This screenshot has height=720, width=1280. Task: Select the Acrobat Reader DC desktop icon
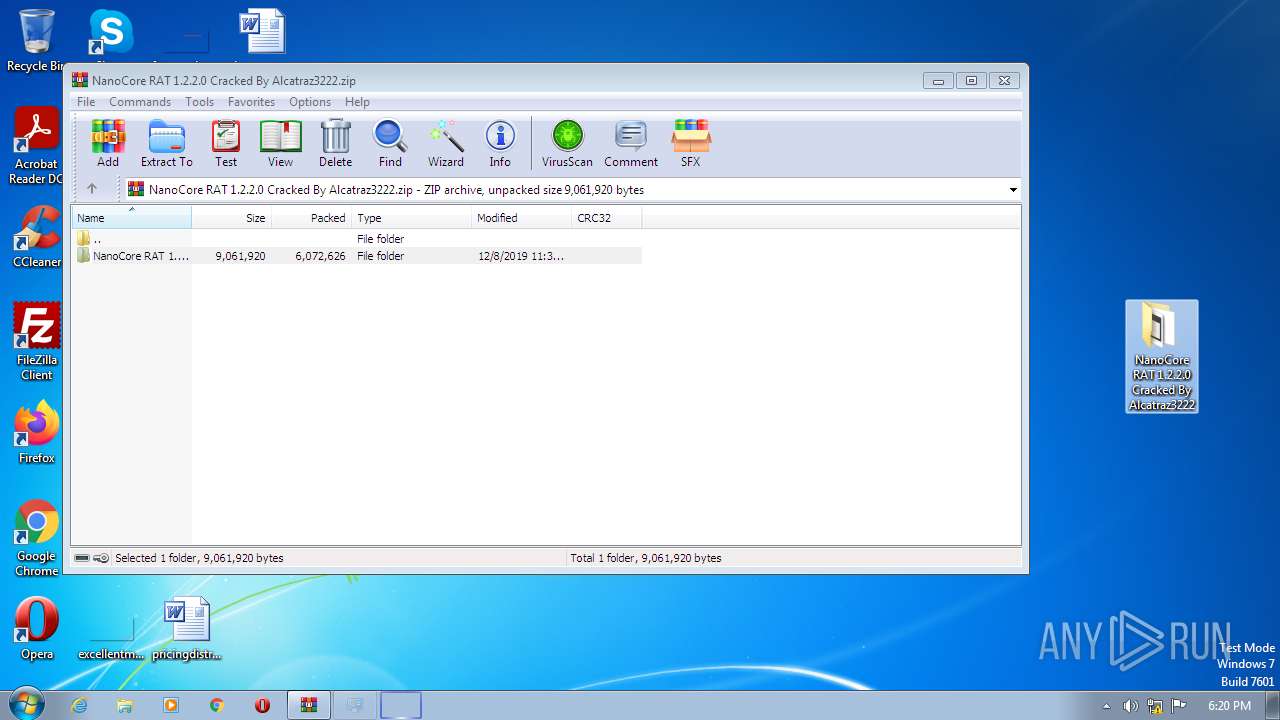pyautogui.click(x=37, y=146)
